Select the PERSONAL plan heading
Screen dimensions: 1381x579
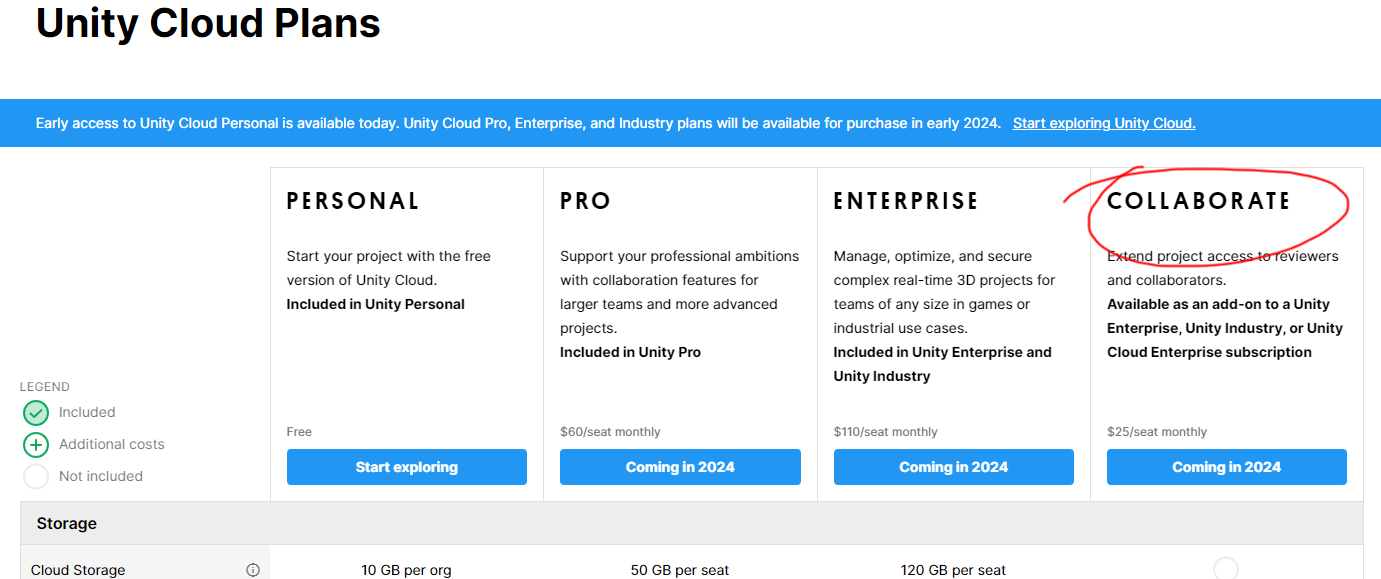(353, 201)
